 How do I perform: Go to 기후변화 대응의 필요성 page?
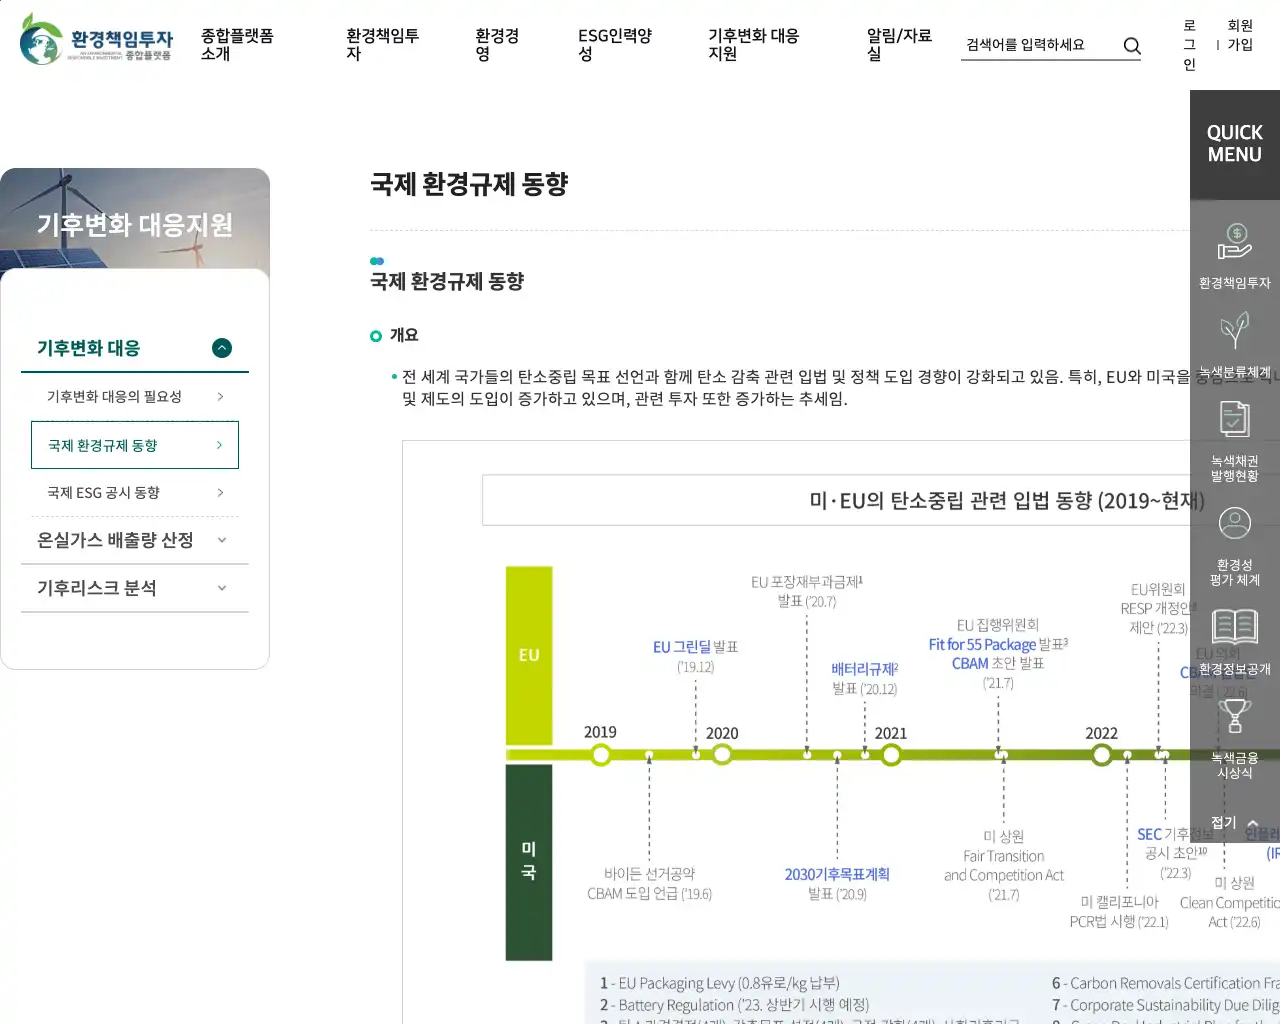(x=134, y=397)
